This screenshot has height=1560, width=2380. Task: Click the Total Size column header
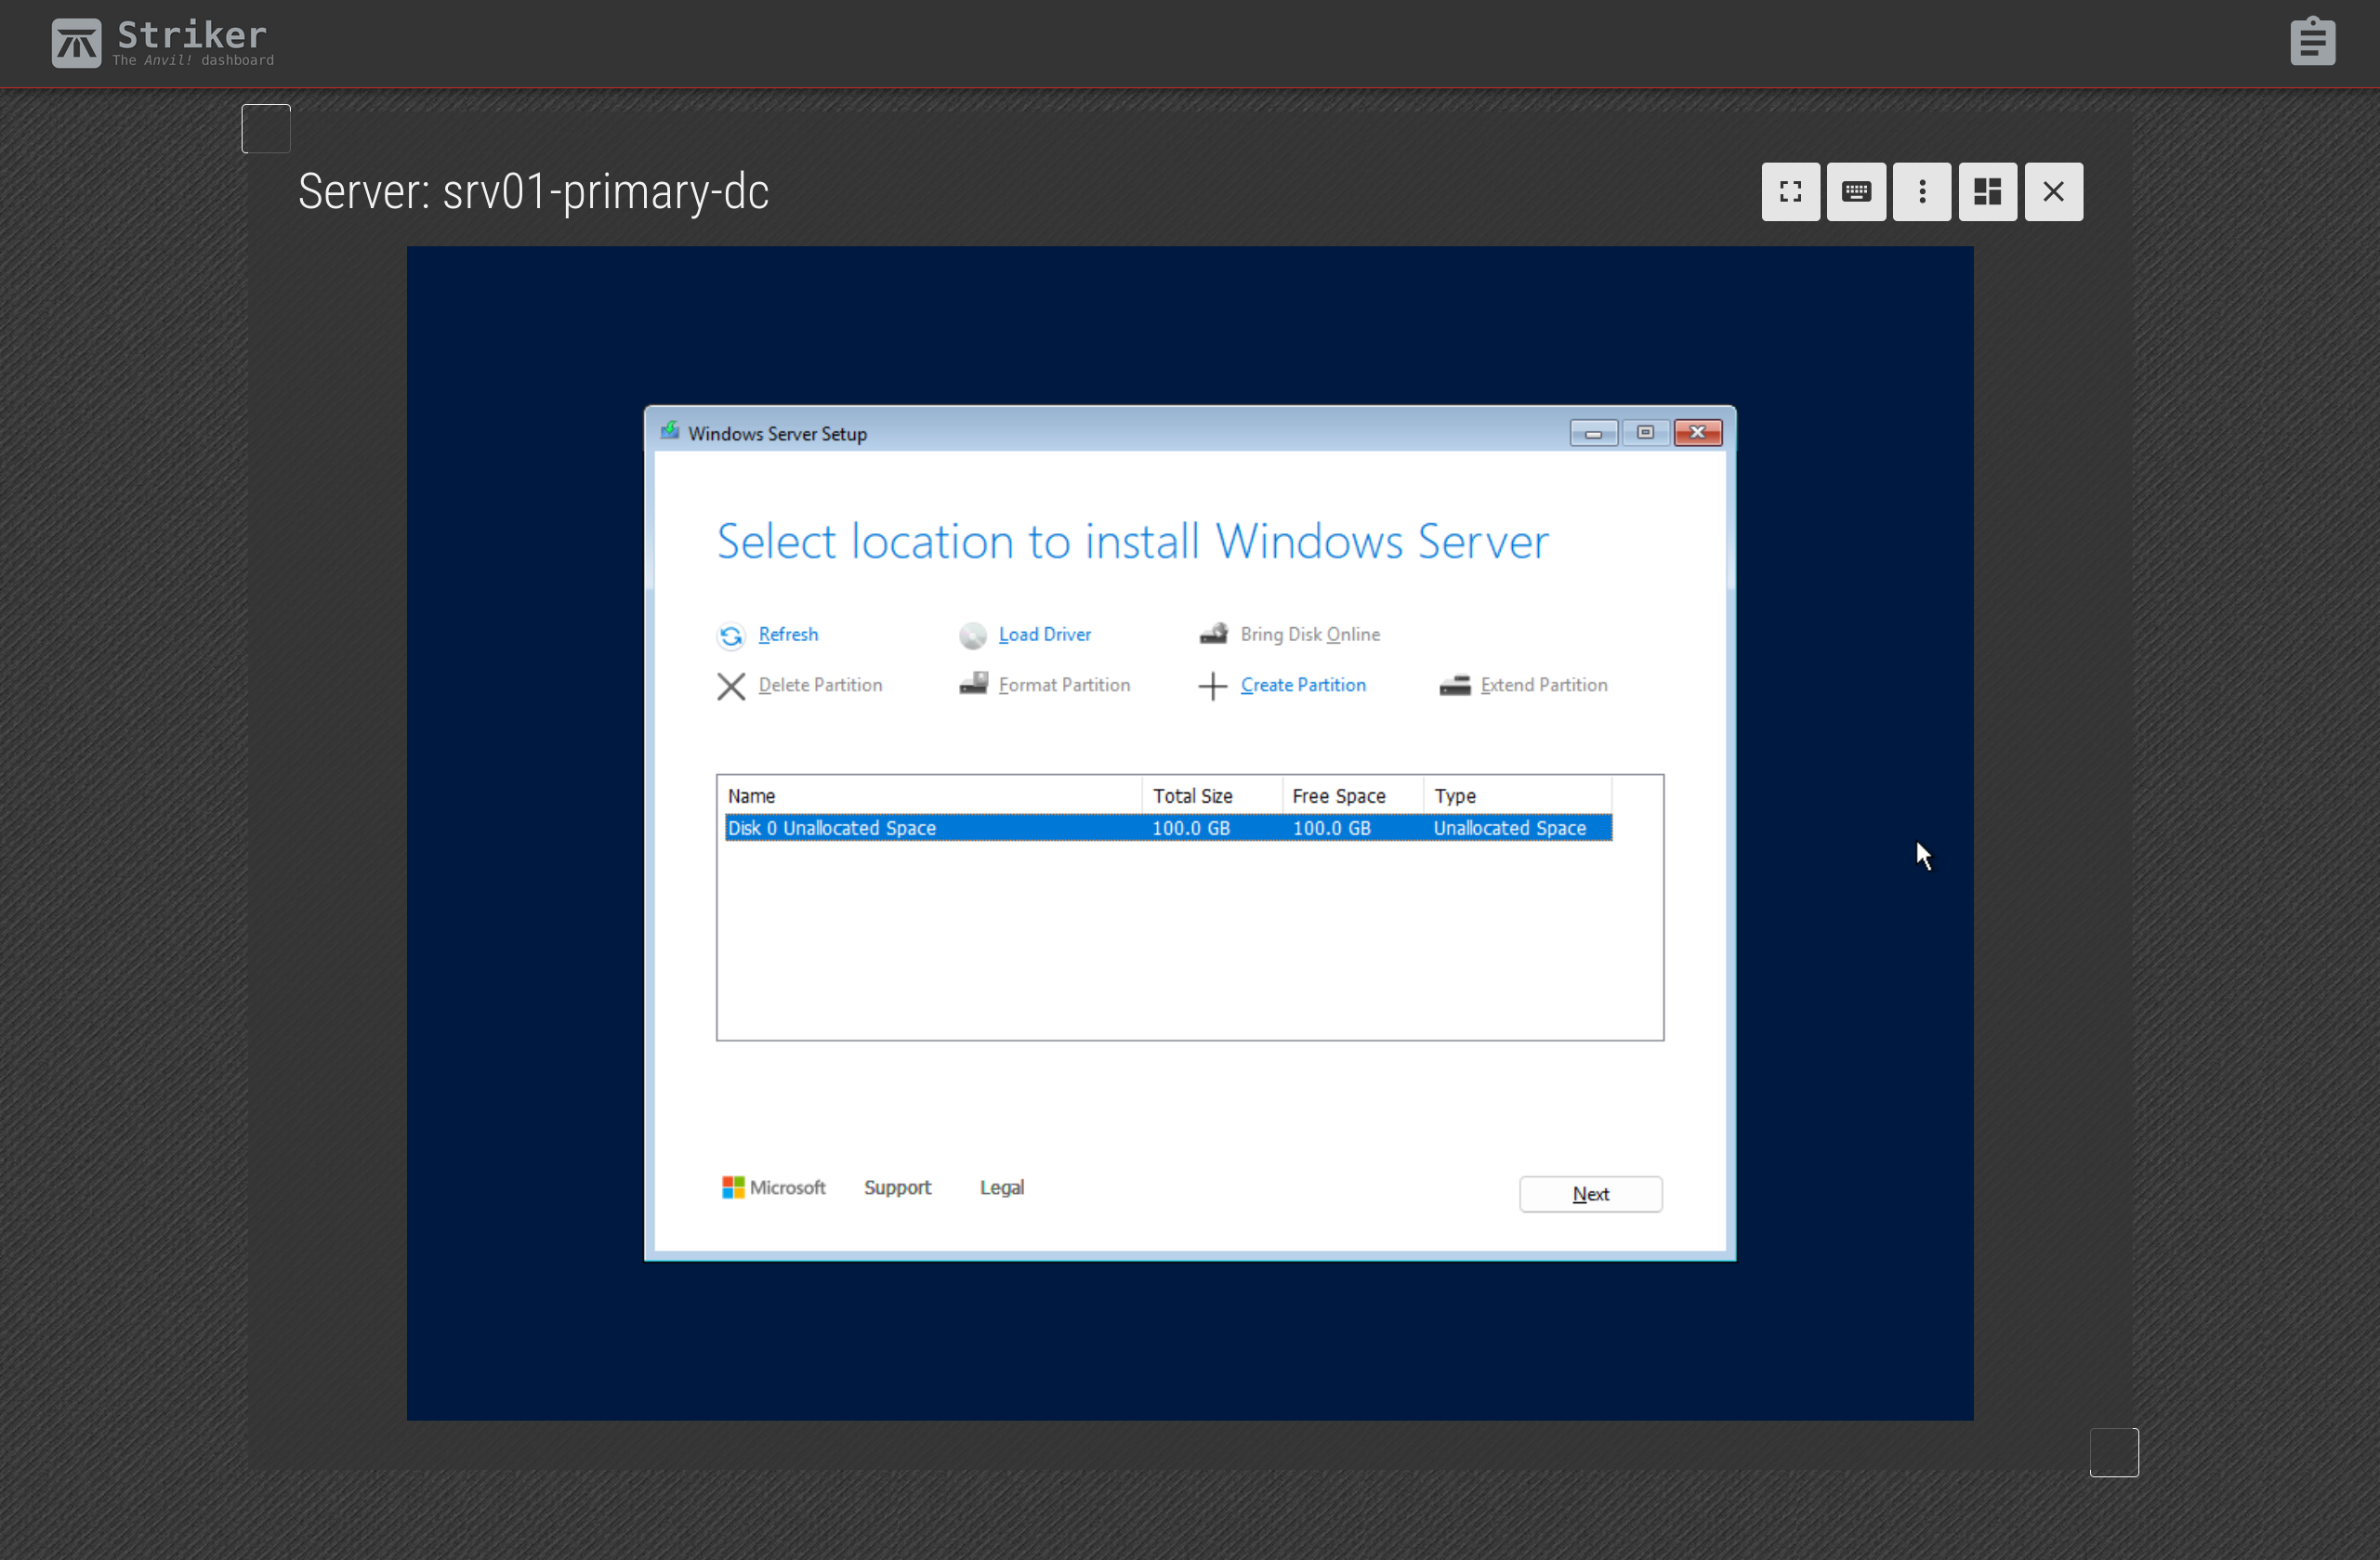(x=1212, y=796)
